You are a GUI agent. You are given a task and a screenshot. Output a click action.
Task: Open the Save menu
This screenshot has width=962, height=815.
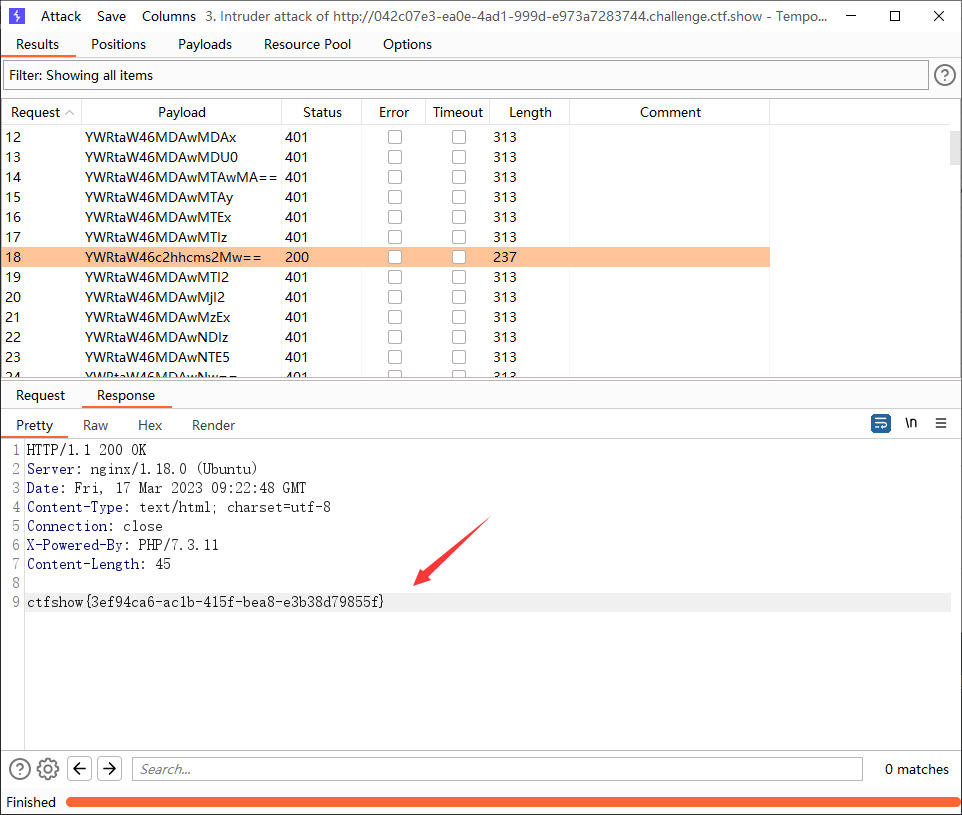pyautogui.click(x=111, y=17)
